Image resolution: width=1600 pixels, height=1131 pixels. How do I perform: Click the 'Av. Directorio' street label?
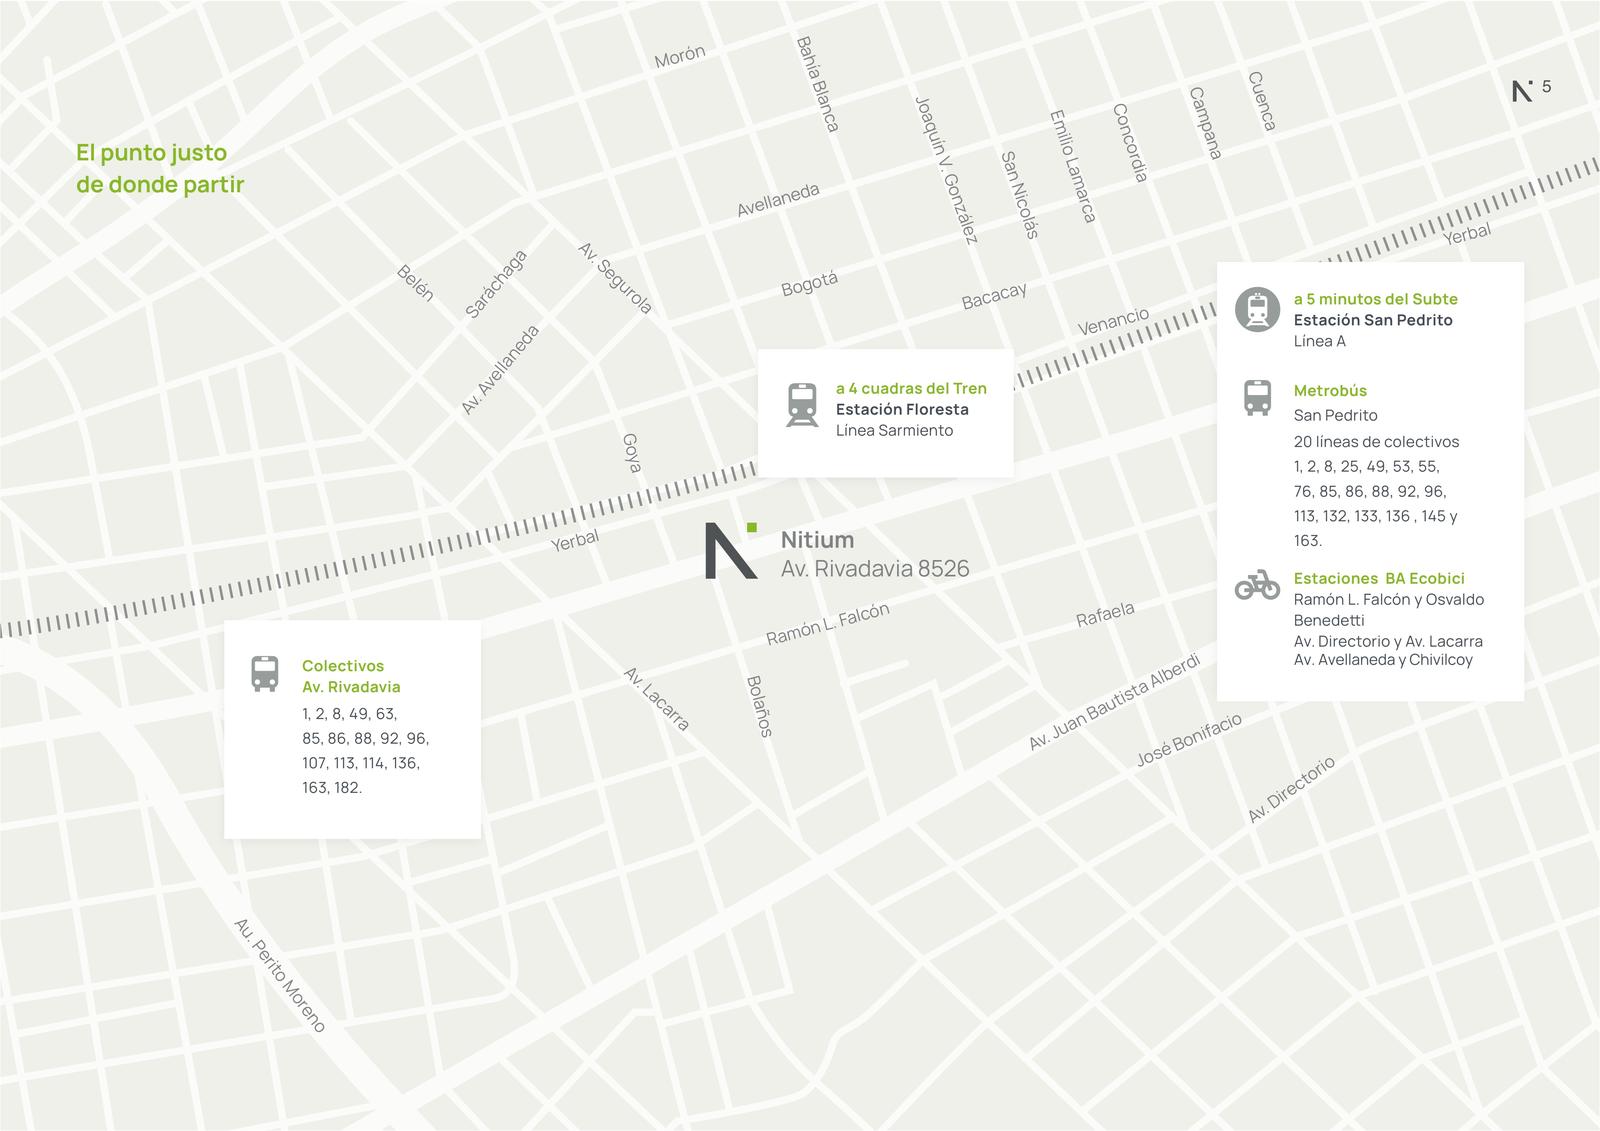coord(1291,790)
